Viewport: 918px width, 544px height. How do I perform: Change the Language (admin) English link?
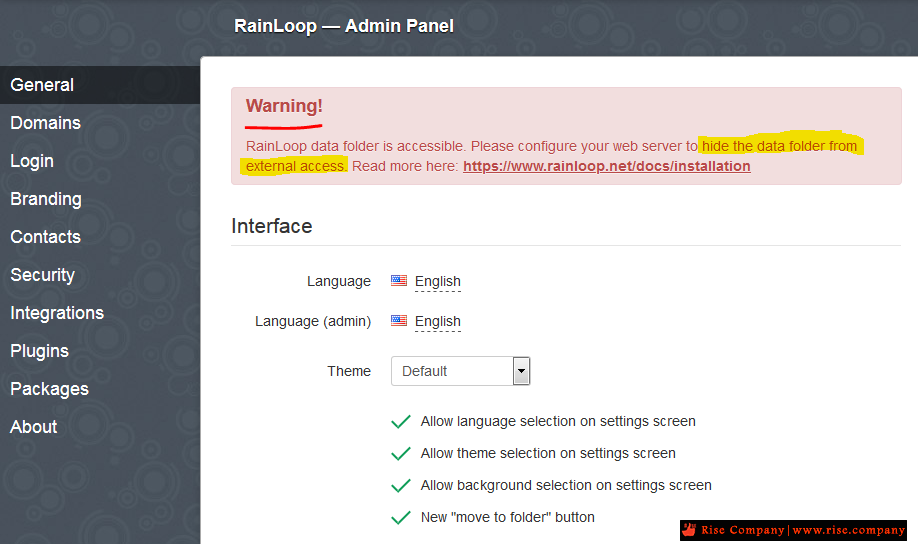437,321
